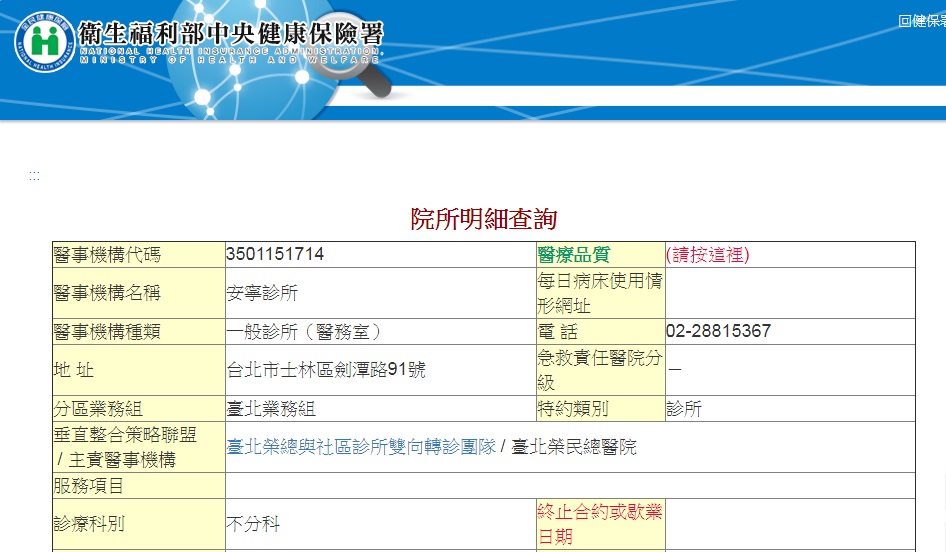This screenshot has width=946, height=552.
Task: Click the 診療科別 label cell
Action: pyautogui.click(x=139, y=524)
